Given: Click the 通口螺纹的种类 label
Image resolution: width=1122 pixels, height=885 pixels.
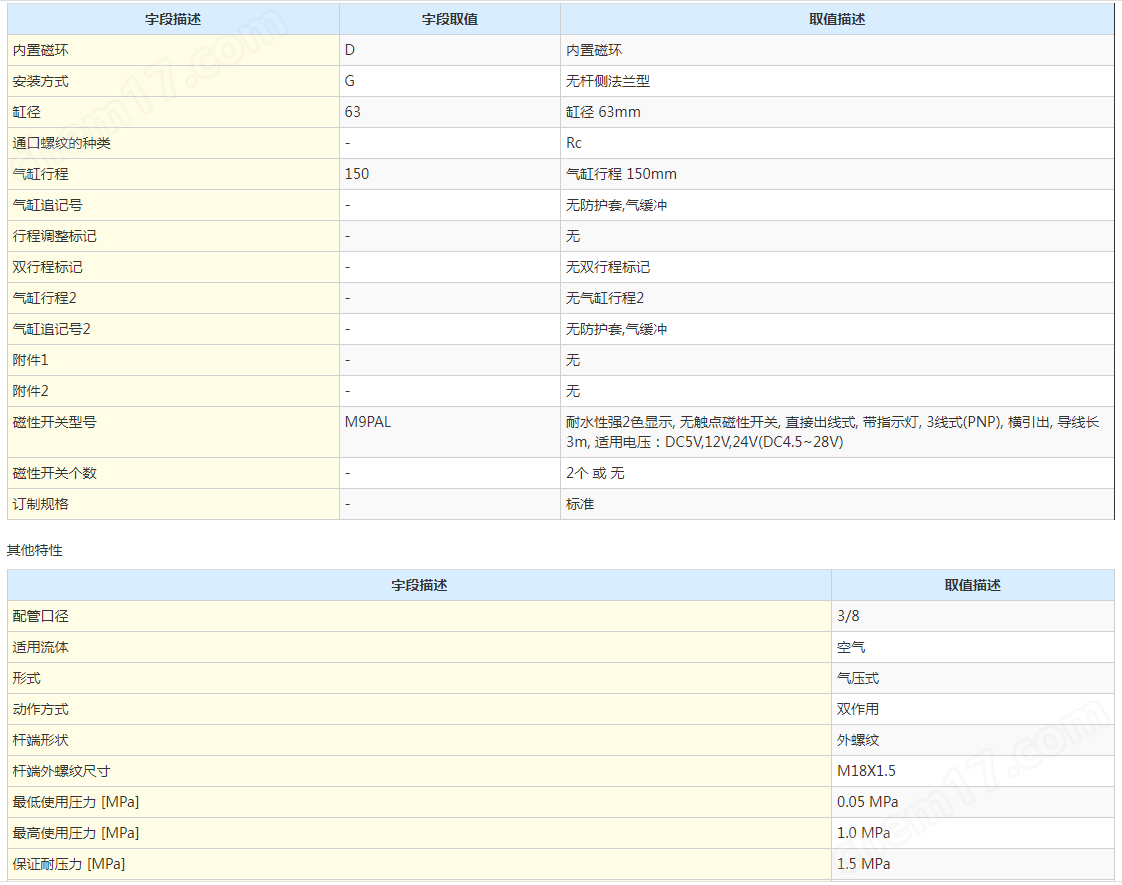Looking at the screenshot, I should [x=62, y=143].
